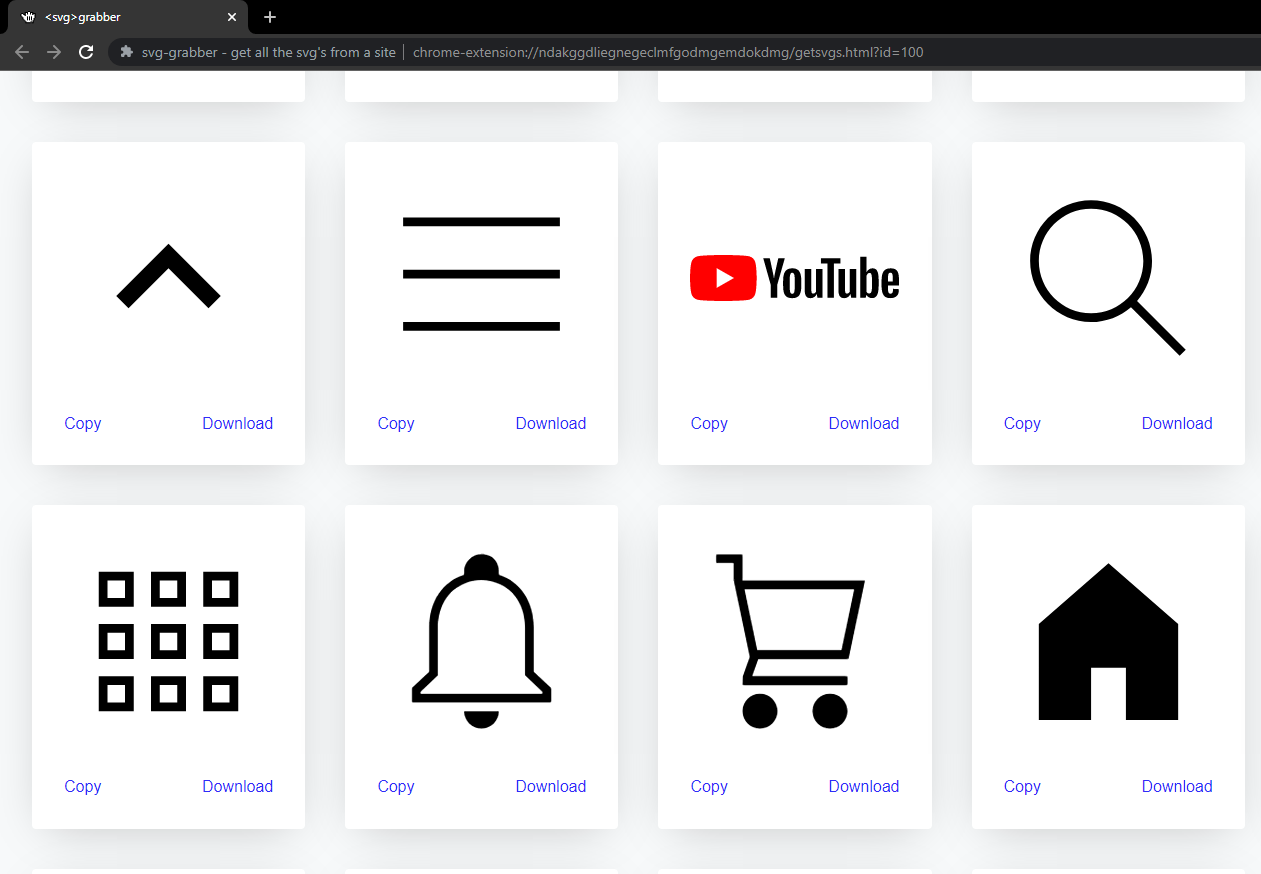This screenshot has width=1261, height=874.
Task: Copy the YouTube logo SVG
Action: click(x=709, y=423)
